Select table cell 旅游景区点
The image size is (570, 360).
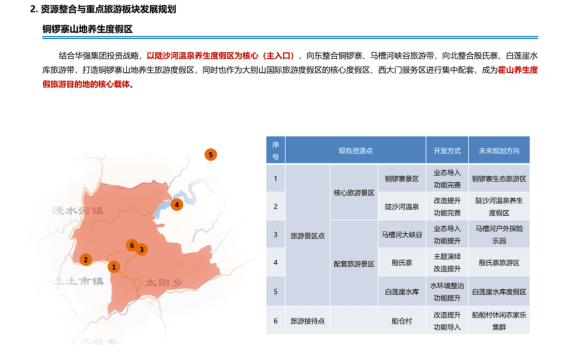pyautogui.click(x=308, y=236)
